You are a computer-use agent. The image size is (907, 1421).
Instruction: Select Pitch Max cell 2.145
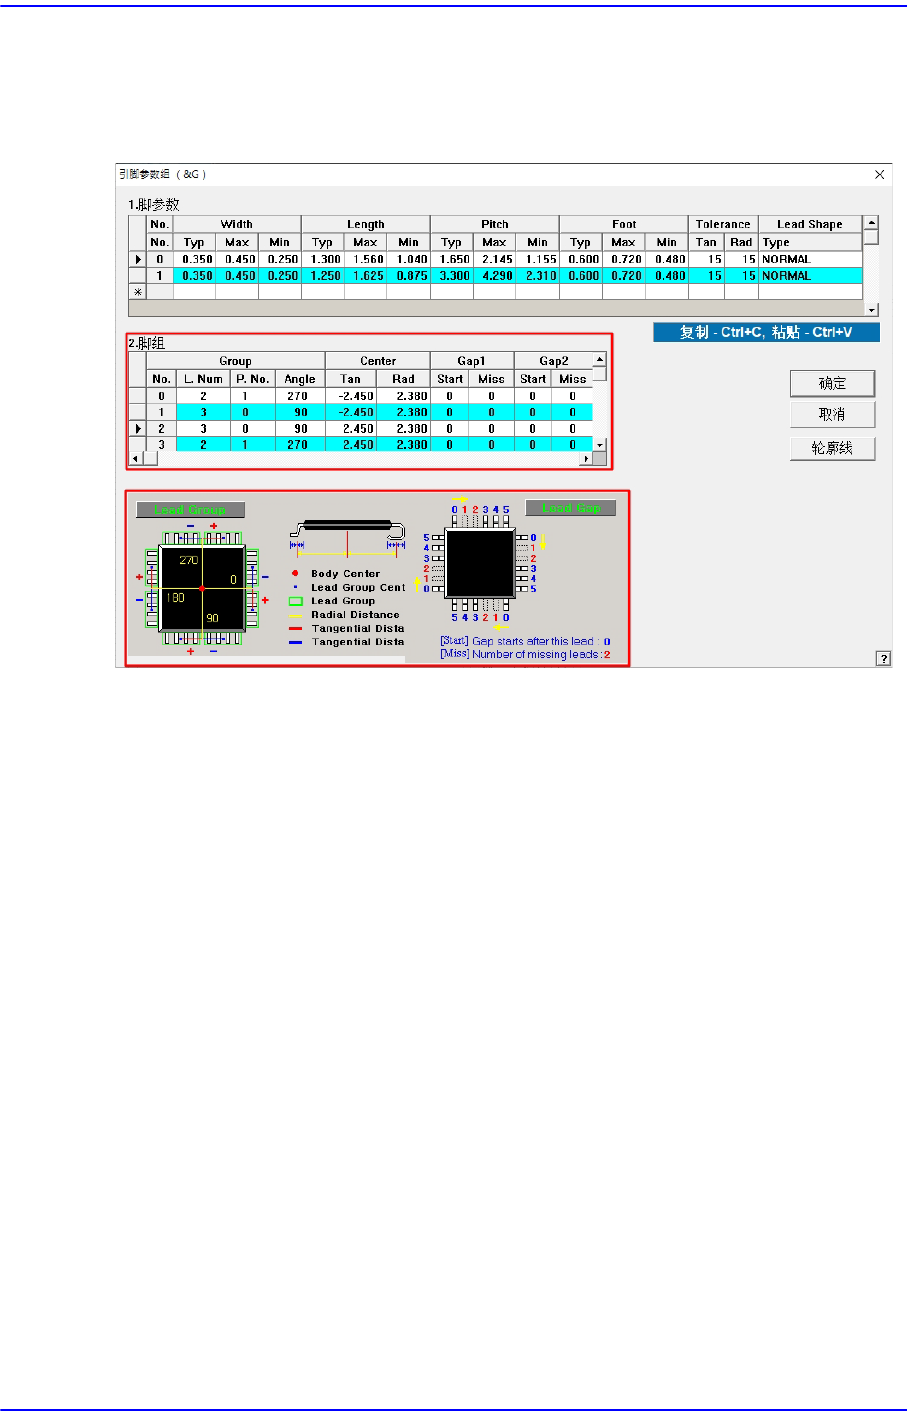click(x=495, y=259)
